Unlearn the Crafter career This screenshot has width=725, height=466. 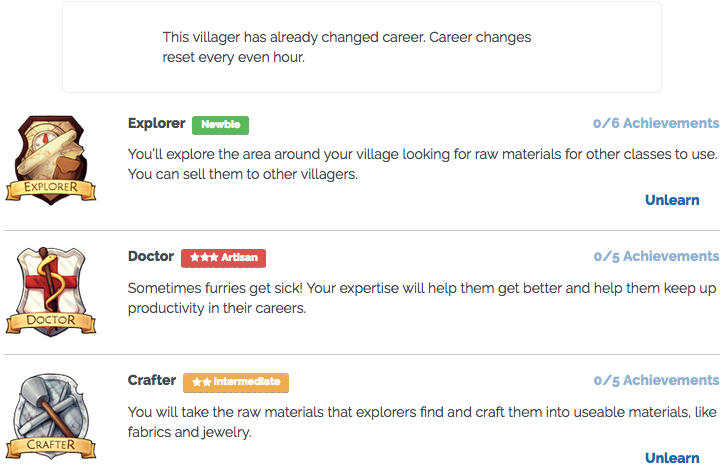coord(672,458)
